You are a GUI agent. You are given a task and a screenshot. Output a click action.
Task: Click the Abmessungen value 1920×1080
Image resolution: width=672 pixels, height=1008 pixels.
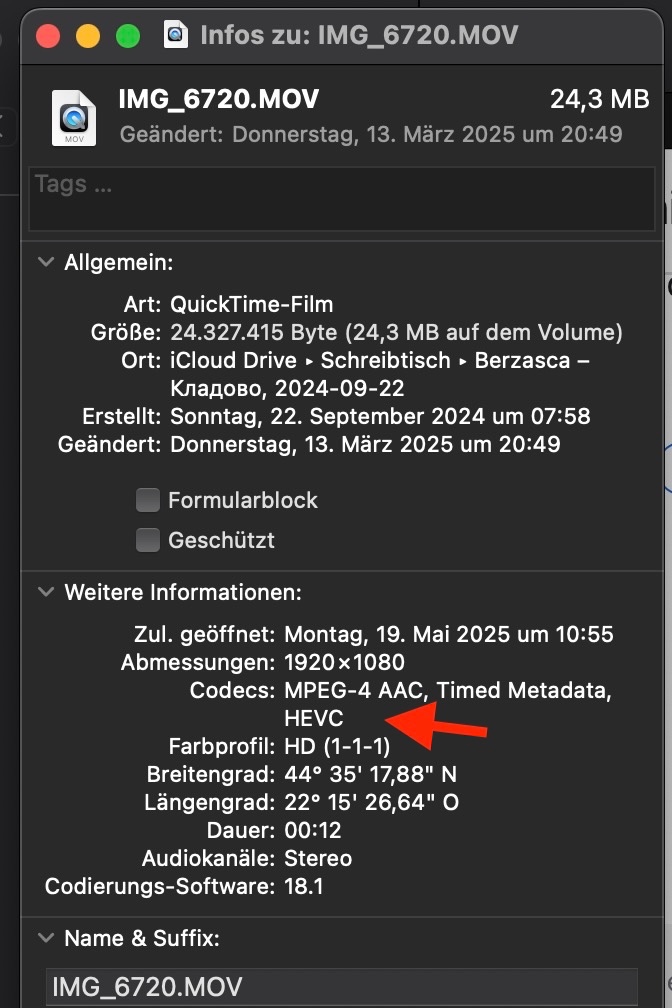tap(344, 662)
